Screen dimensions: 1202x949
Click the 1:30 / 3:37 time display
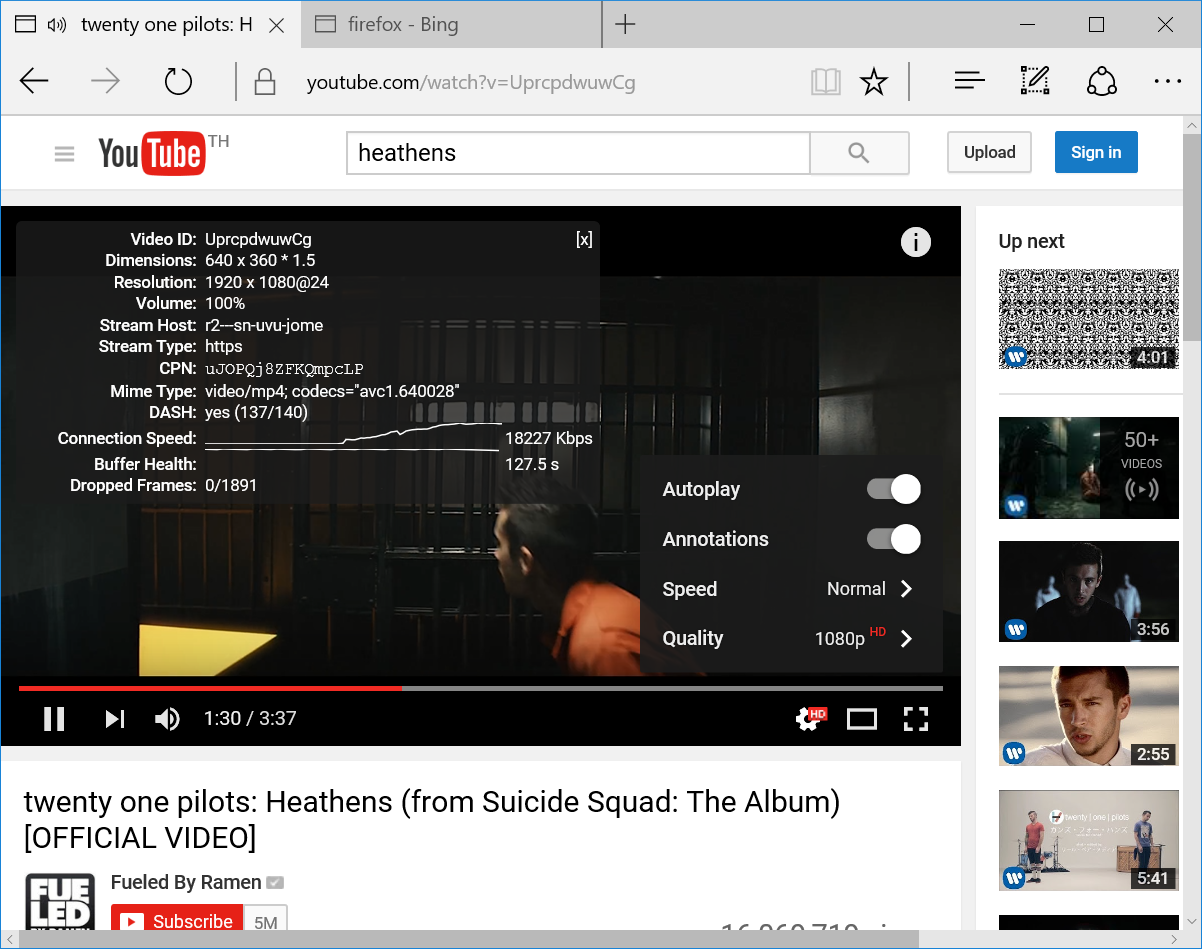(250, 719)
